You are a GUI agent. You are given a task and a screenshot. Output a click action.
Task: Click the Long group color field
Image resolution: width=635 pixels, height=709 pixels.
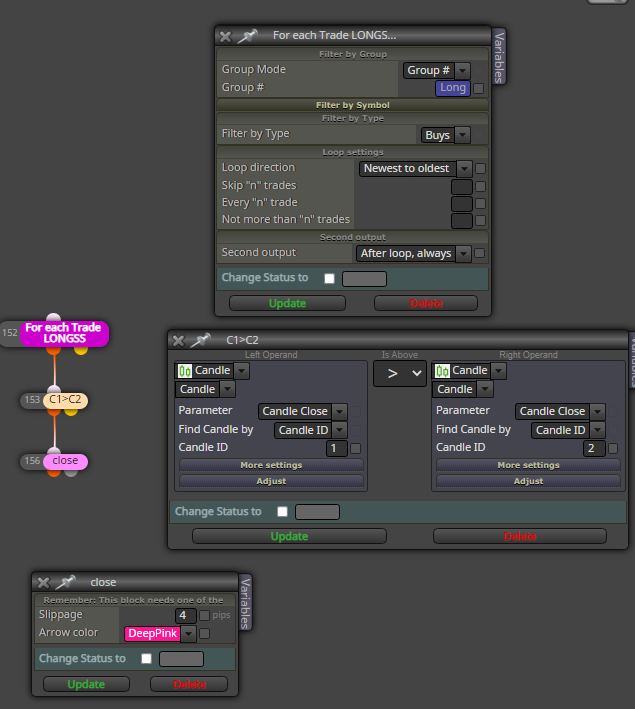click(453, 88)
